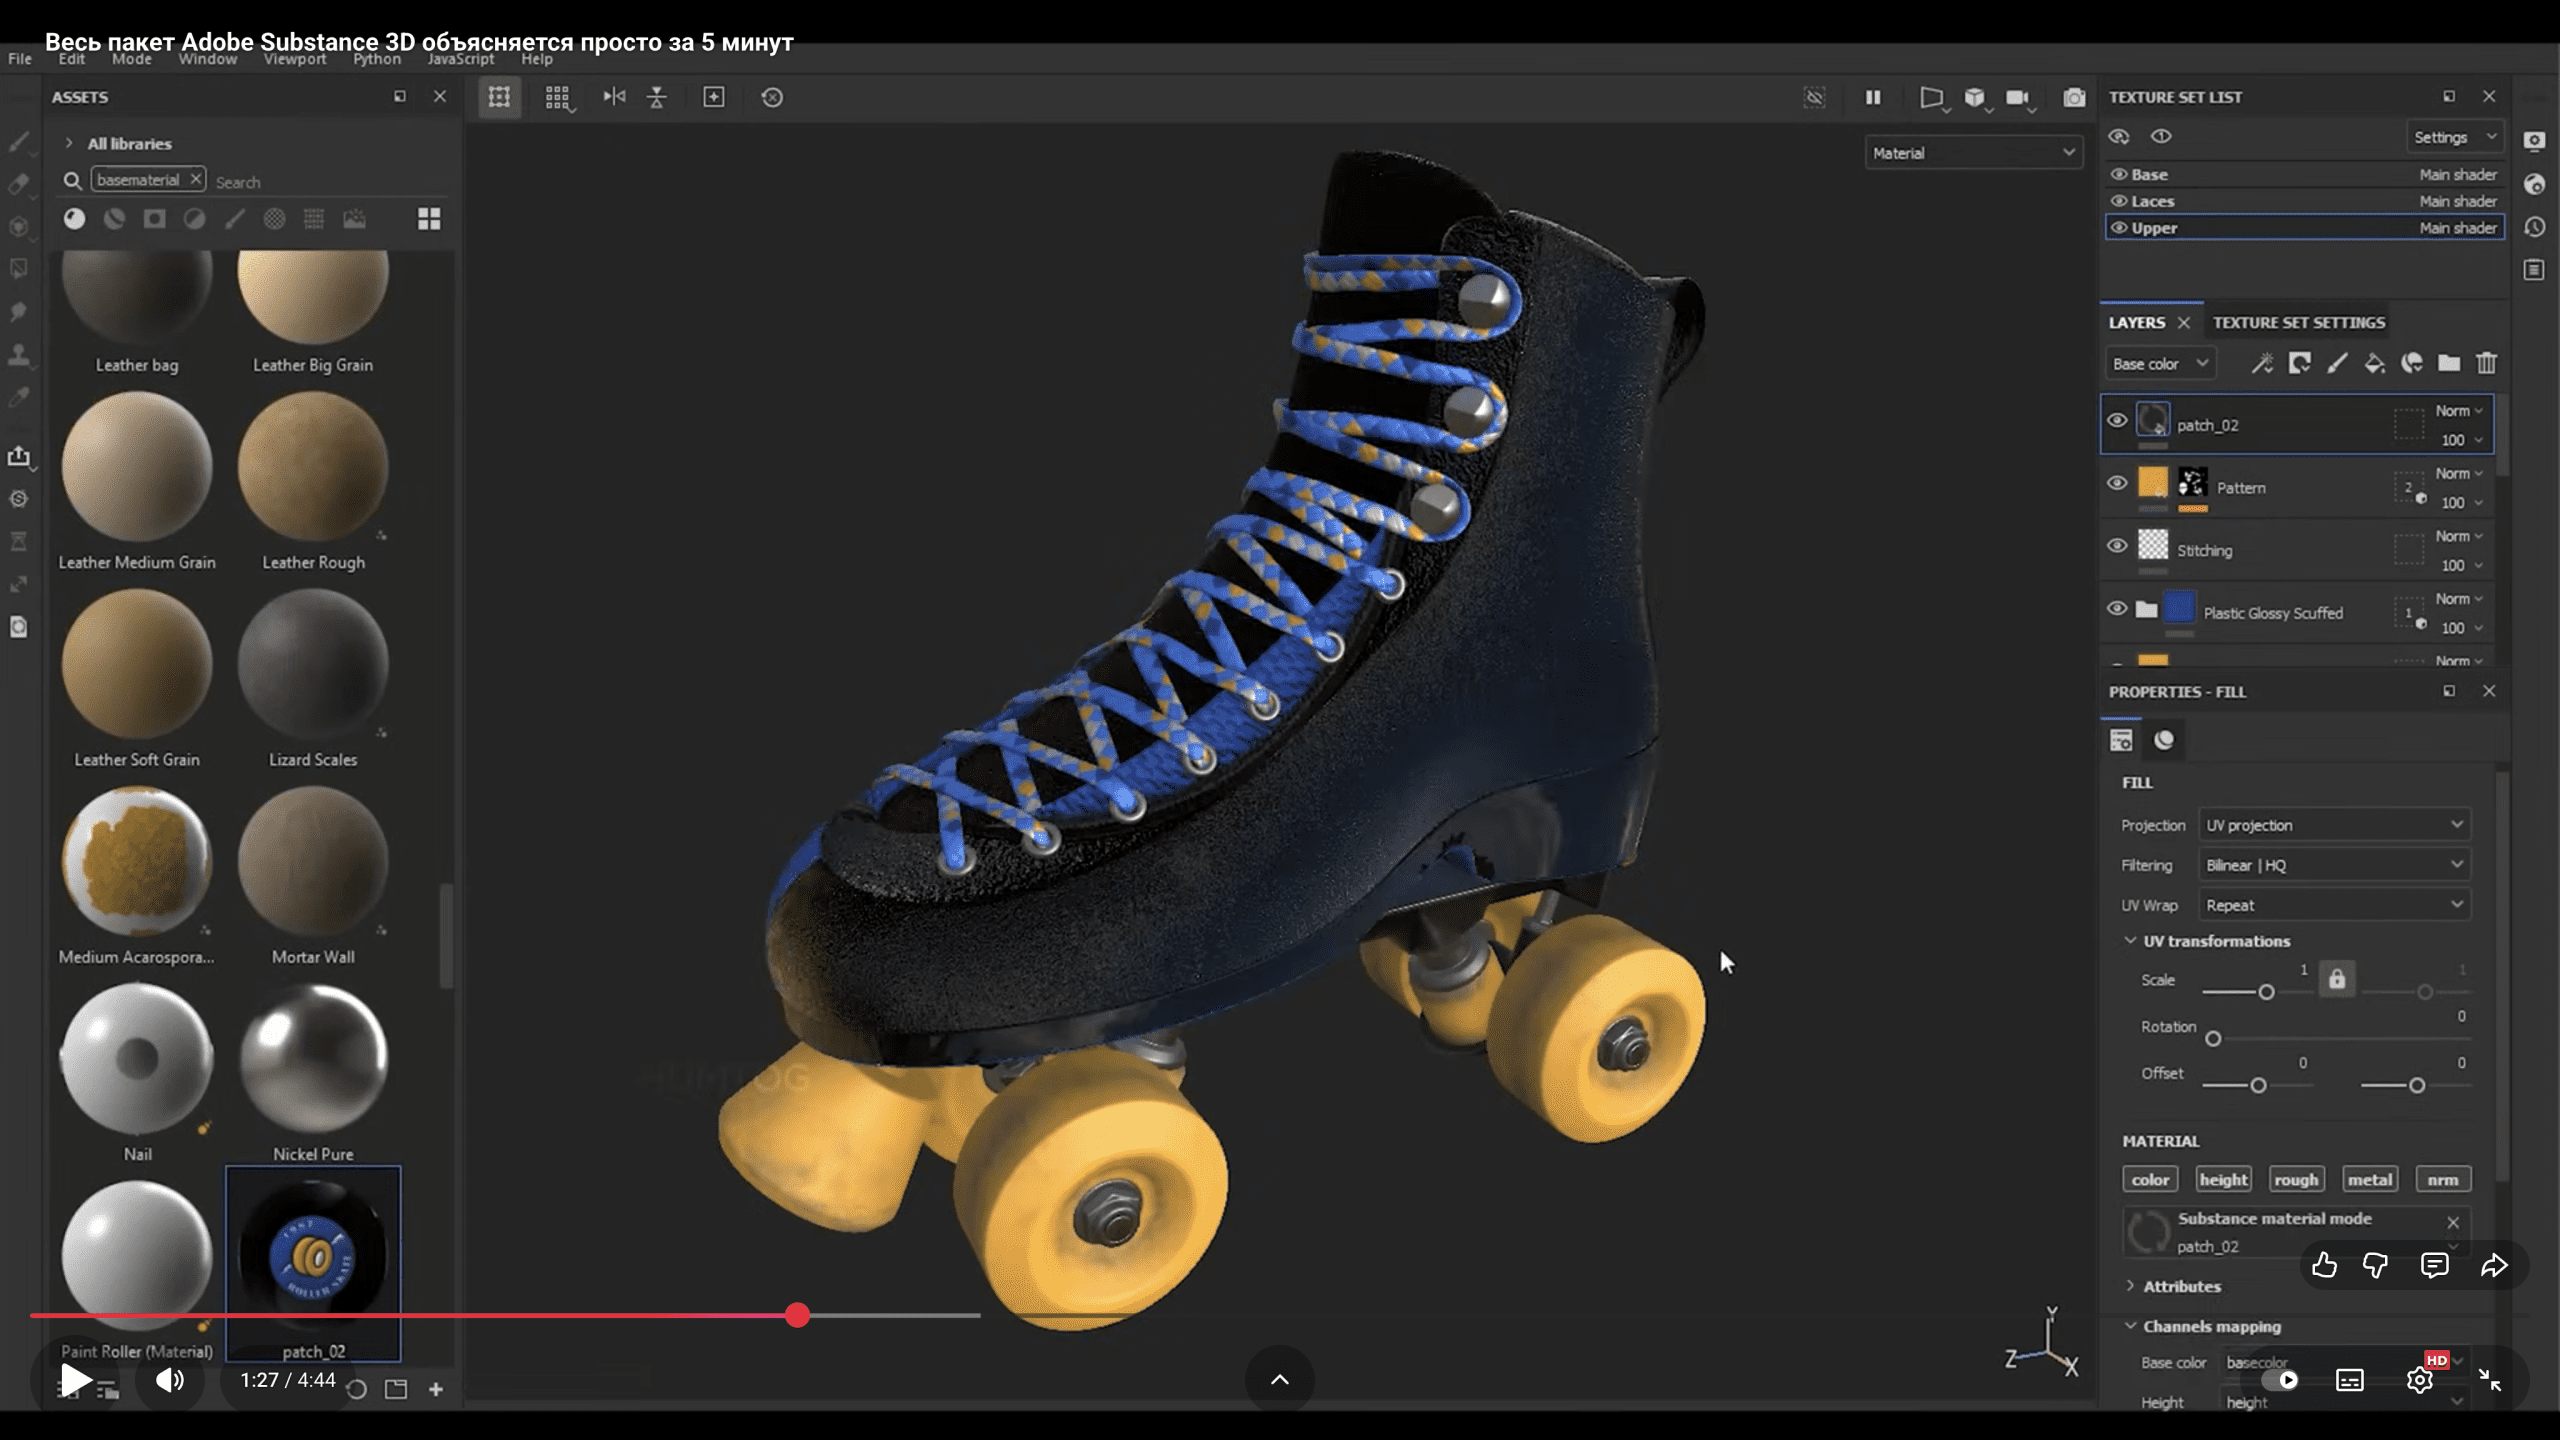Hide the Stitching layer with eye icon
Screen dimensions: 2560x1440
[x=2117, y=547]
